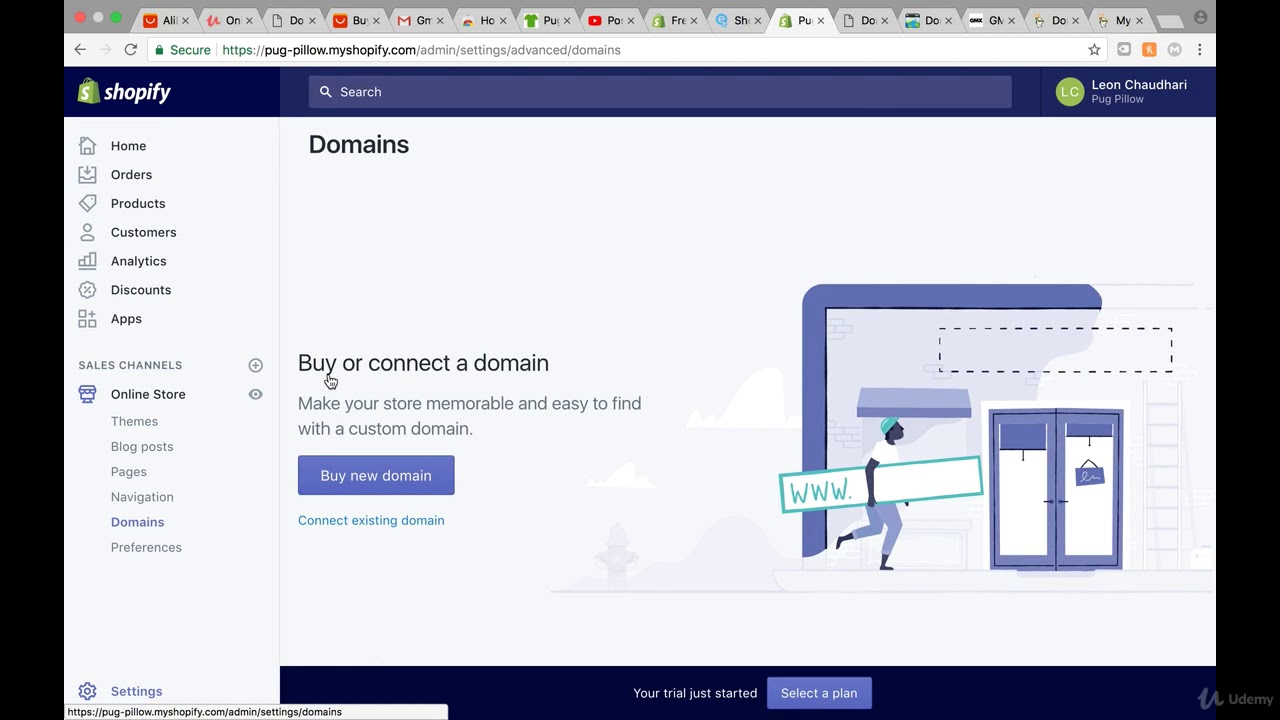
Task: Switch to the Gmail browser tab
Action: [x=420, y=20]
